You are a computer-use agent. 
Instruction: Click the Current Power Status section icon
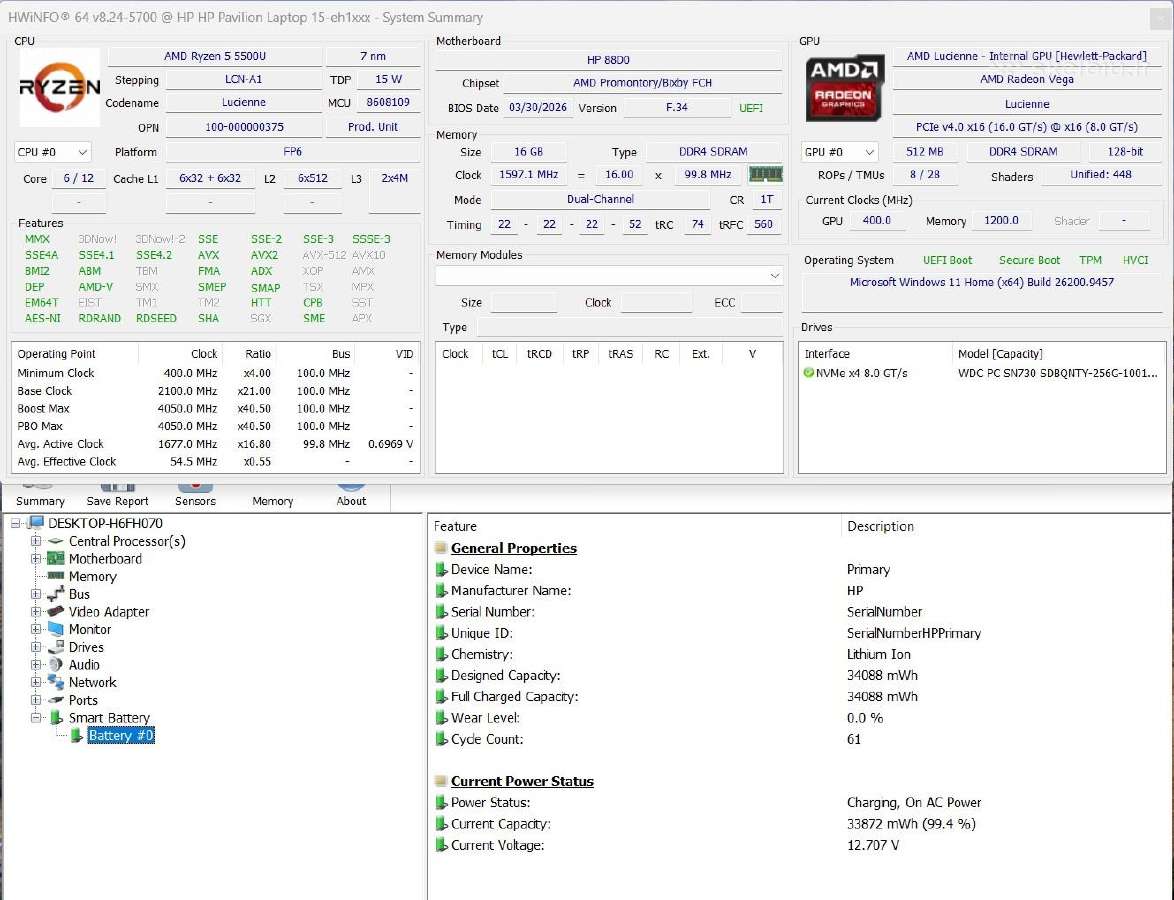coord(441,780)
